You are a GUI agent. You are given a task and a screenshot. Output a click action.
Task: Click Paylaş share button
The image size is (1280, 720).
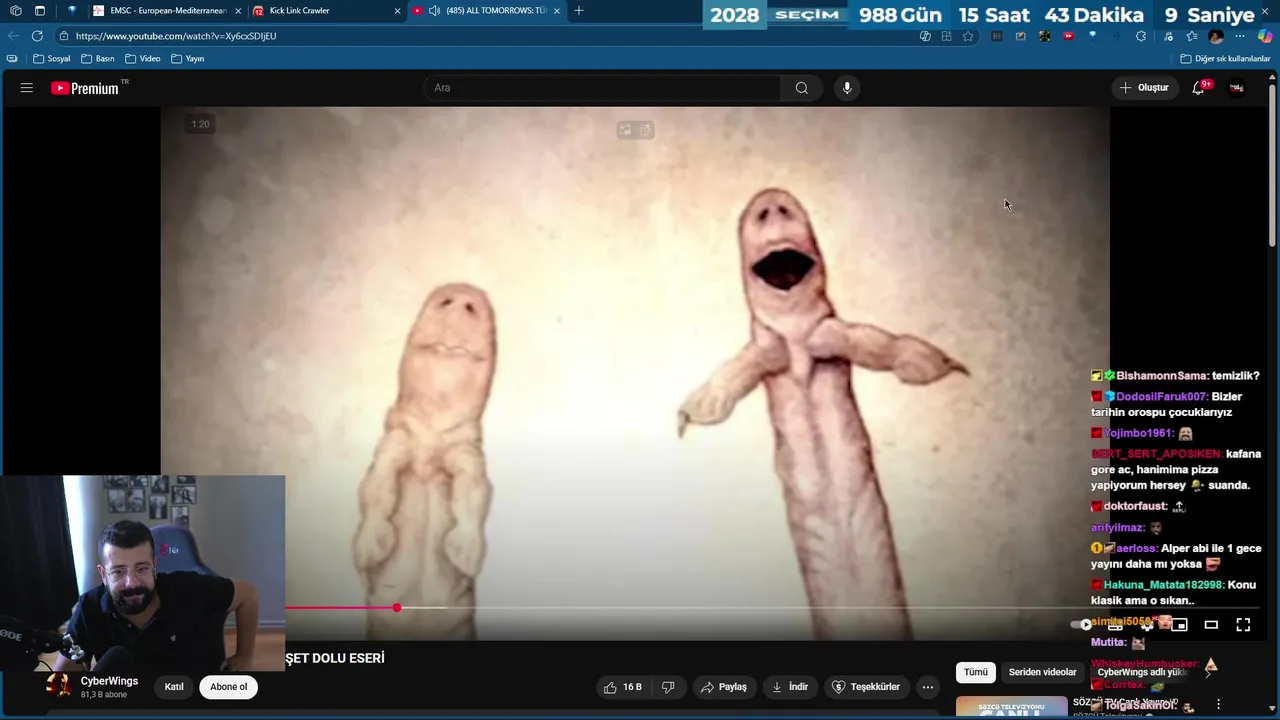pos(724,687)
